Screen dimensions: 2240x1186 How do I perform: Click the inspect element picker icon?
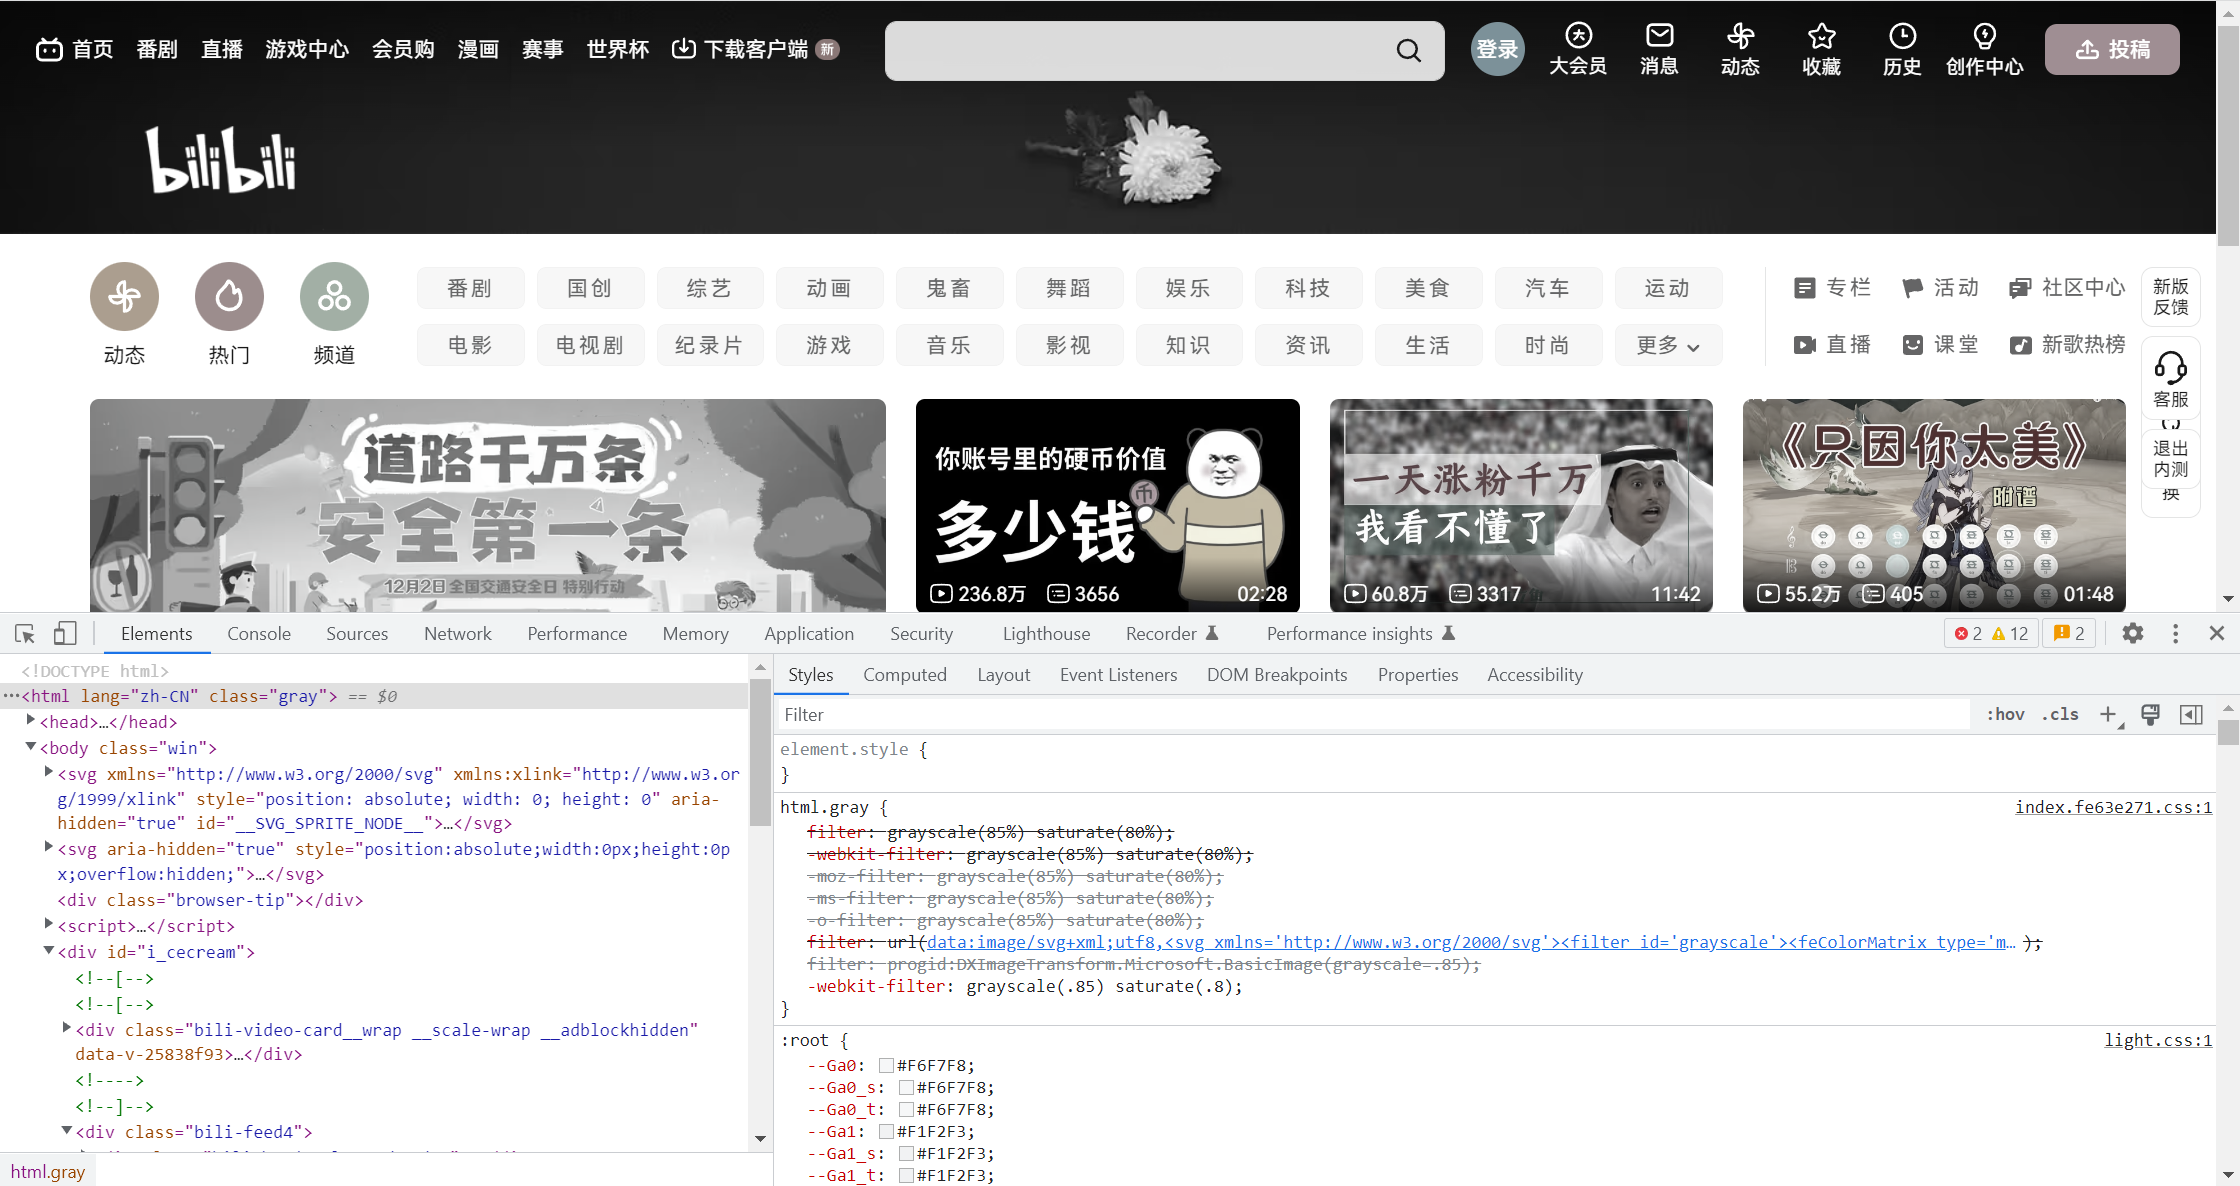[x=25, y=634]
